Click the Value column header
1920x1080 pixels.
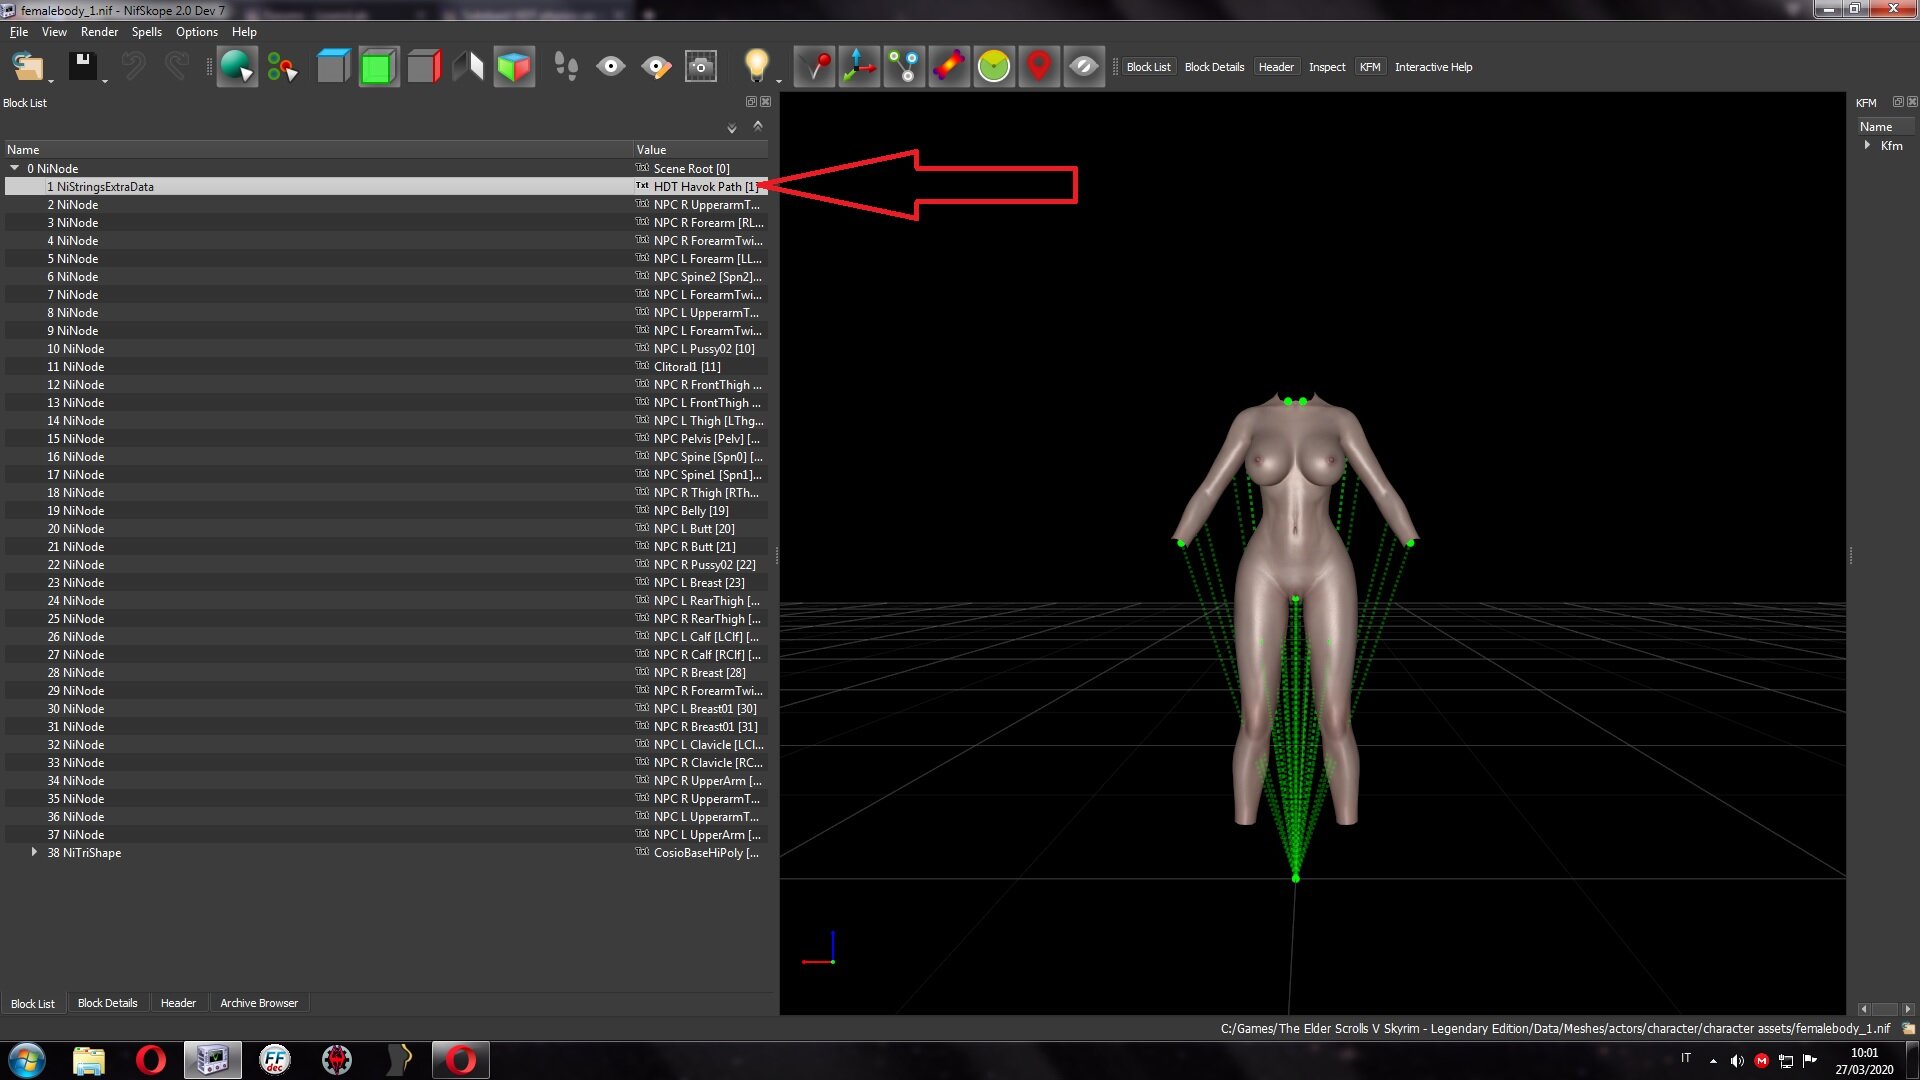tap(701, 150)
